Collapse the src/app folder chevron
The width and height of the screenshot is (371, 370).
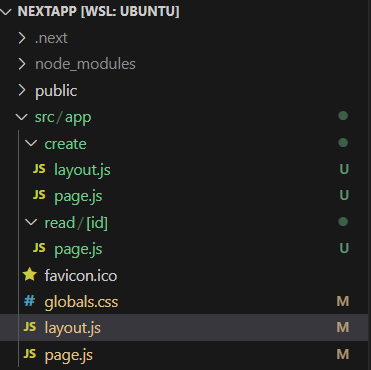click(22, 117)
